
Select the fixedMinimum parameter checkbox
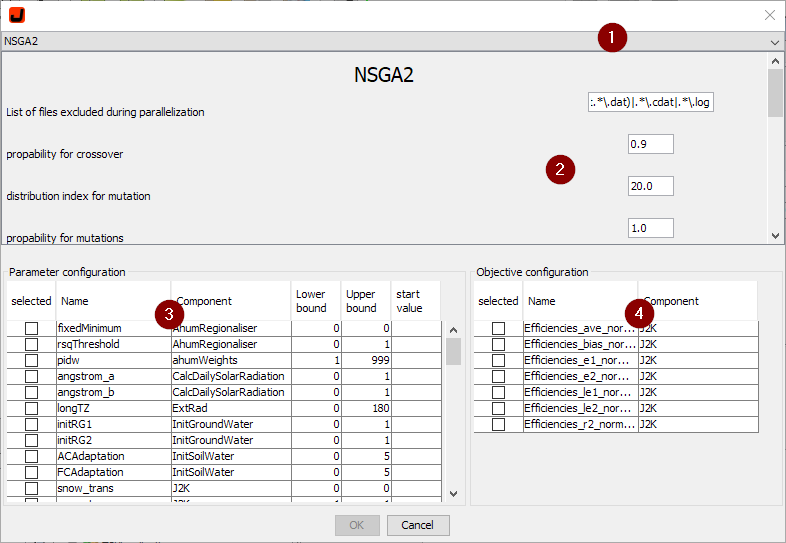click(x=32, y=328)
